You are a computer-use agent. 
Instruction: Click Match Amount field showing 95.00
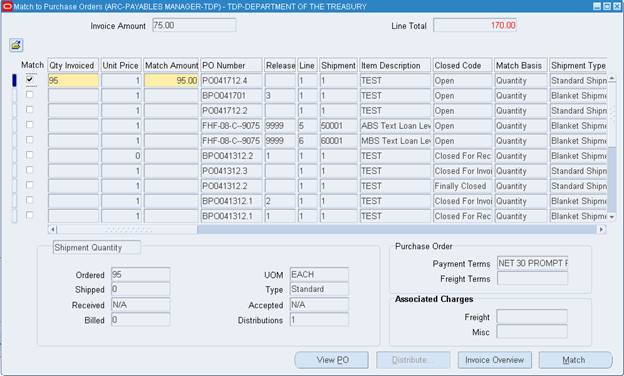pos(171,81)
